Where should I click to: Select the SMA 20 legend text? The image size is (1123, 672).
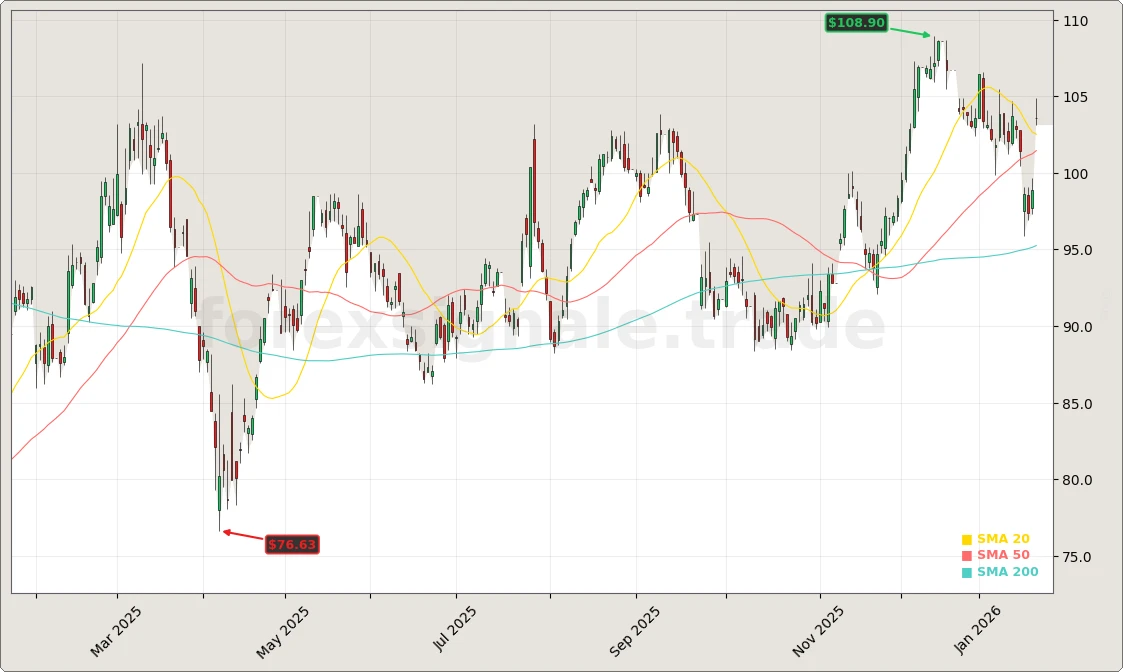(1003, 539)
